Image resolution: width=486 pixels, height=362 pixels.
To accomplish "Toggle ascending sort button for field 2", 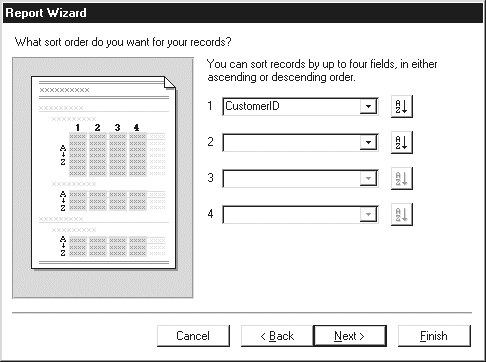I will pyautogui.click(x=402, y=142).
